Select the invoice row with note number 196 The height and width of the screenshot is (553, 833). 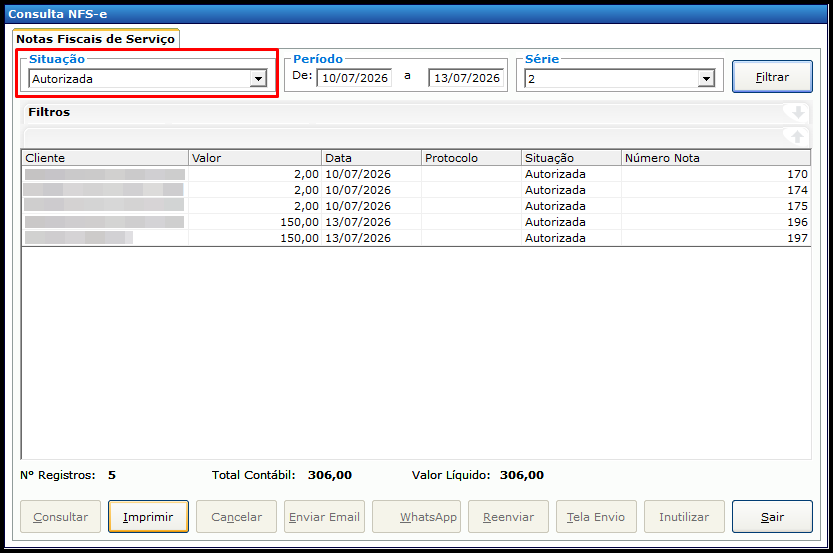(x=416, y=222)
